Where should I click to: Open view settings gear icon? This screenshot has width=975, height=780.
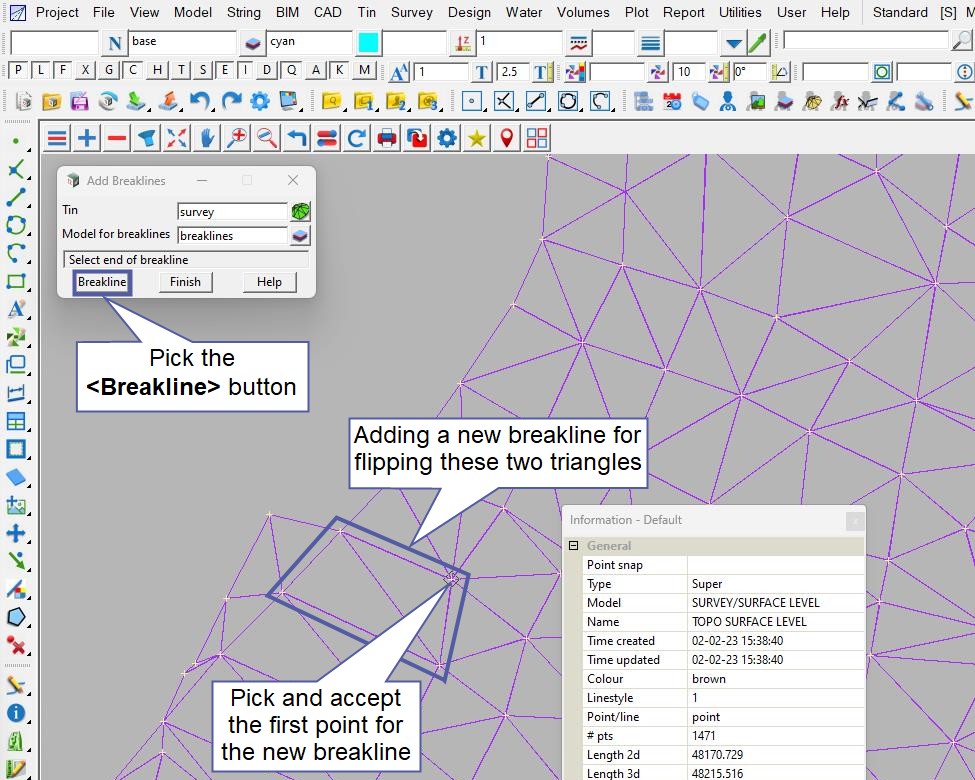click(447, 138)
